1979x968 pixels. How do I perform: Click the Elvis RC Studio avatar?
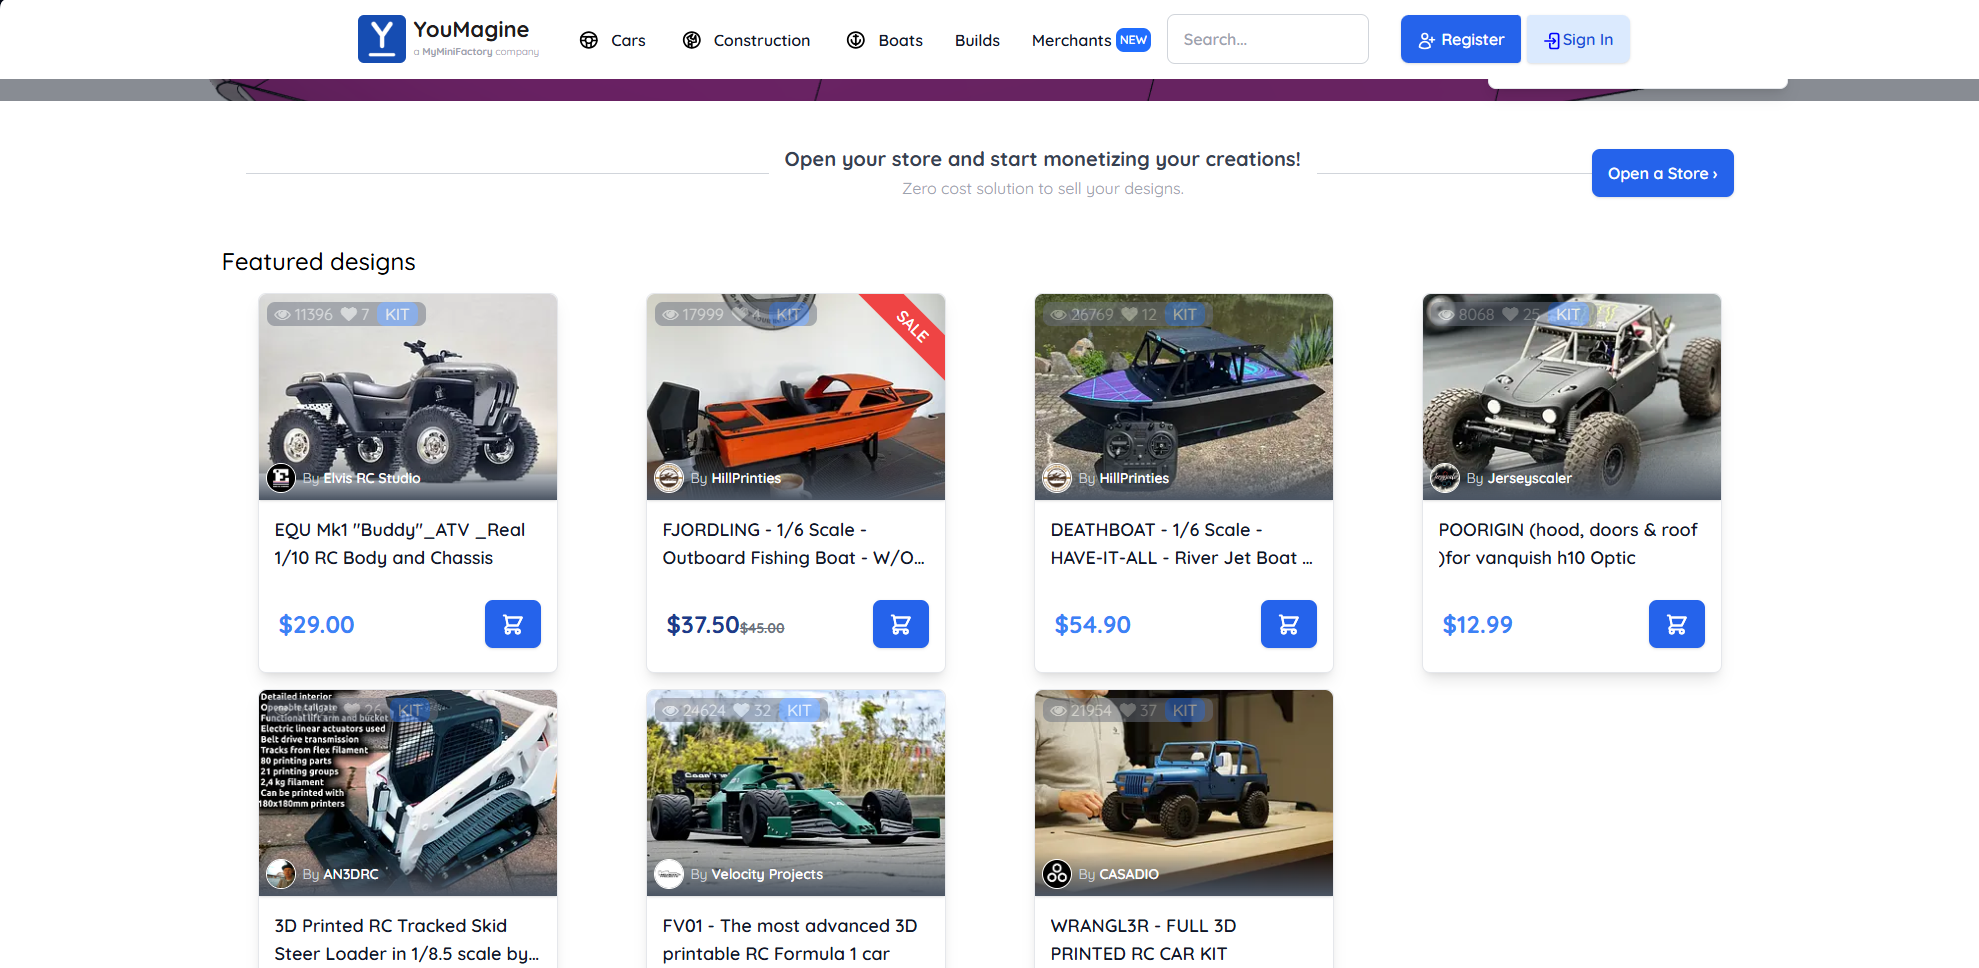281,478
